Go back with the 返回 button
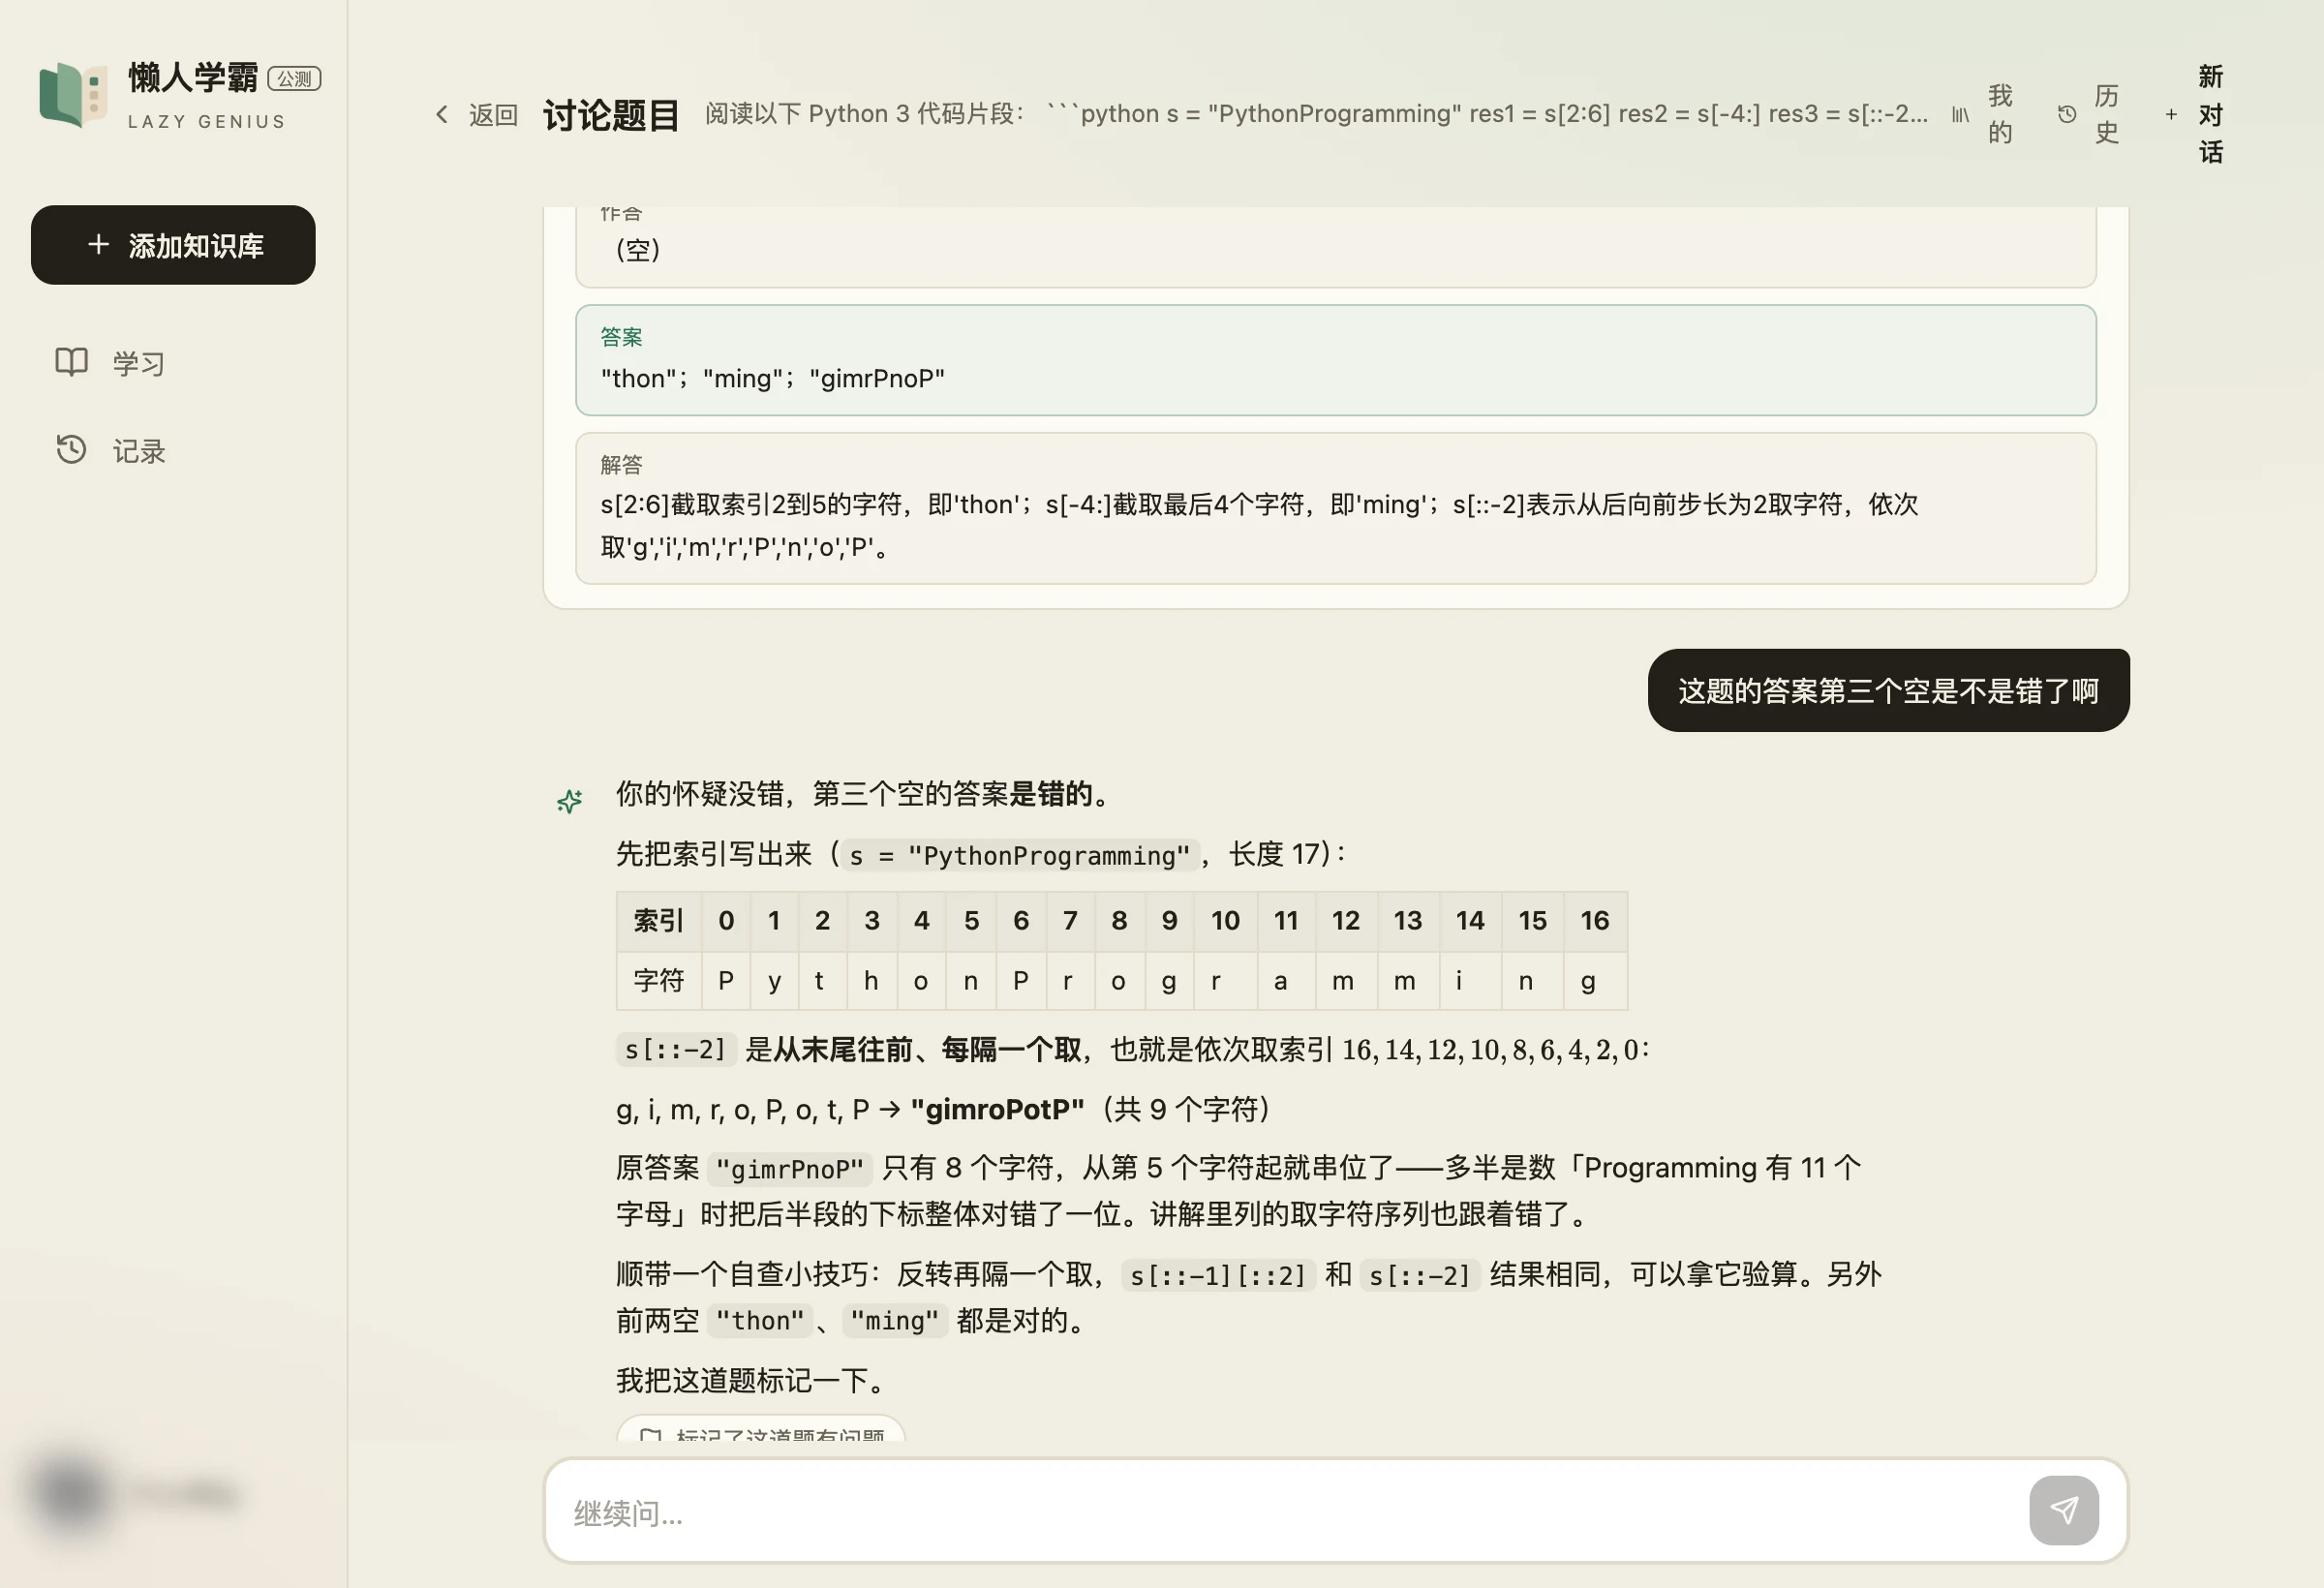Viewport: 2324px width, 1588px height. click(476, 115)
